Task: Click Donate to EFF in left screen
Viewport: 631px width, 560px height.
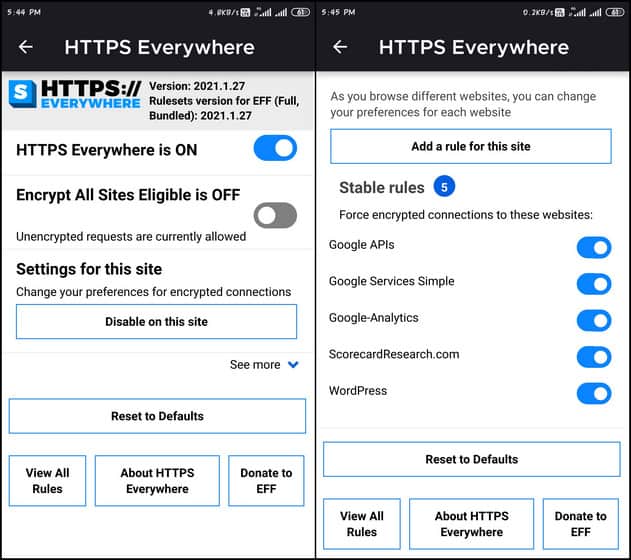Action: [x=266, y=481]
